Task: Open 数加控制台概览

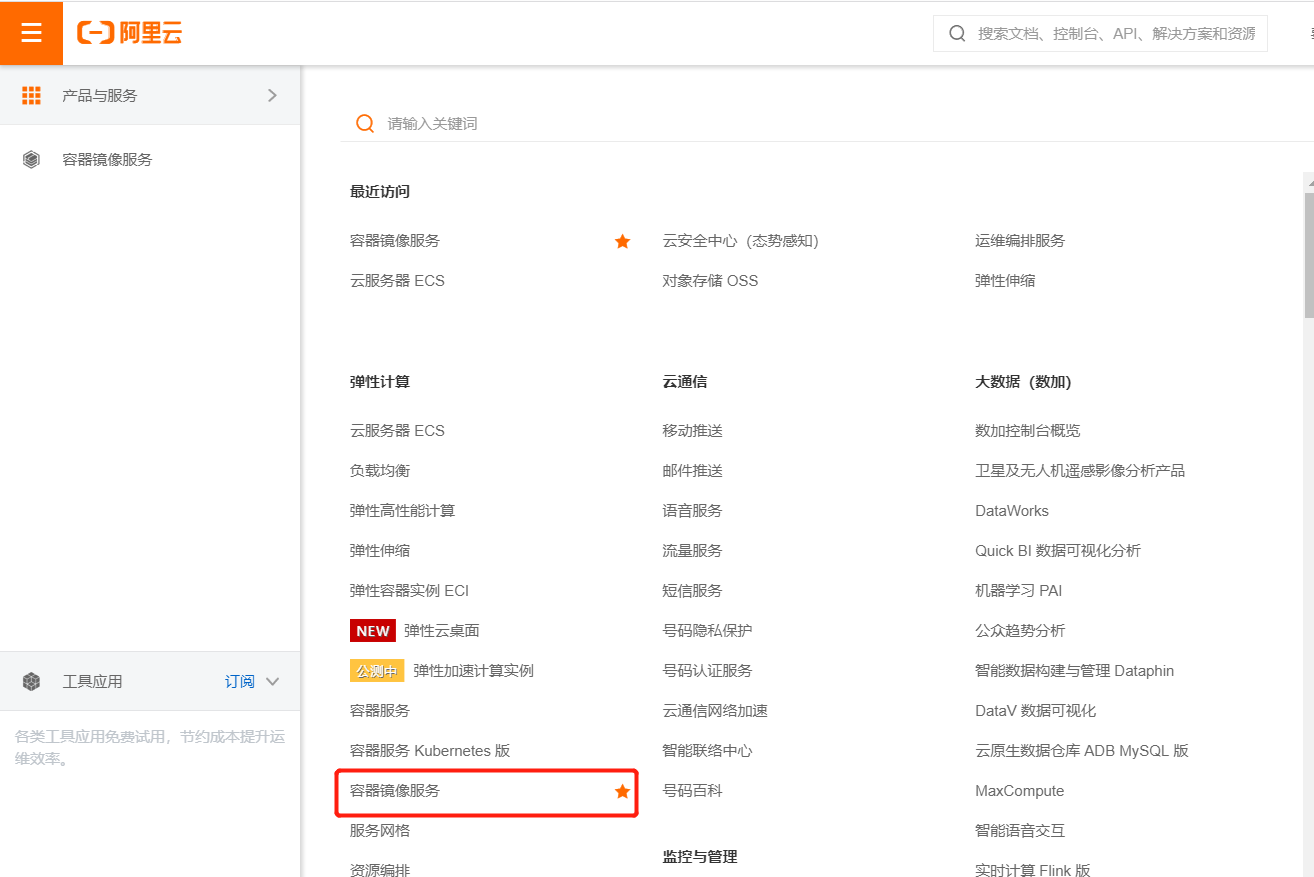Action: (1028, 431)
